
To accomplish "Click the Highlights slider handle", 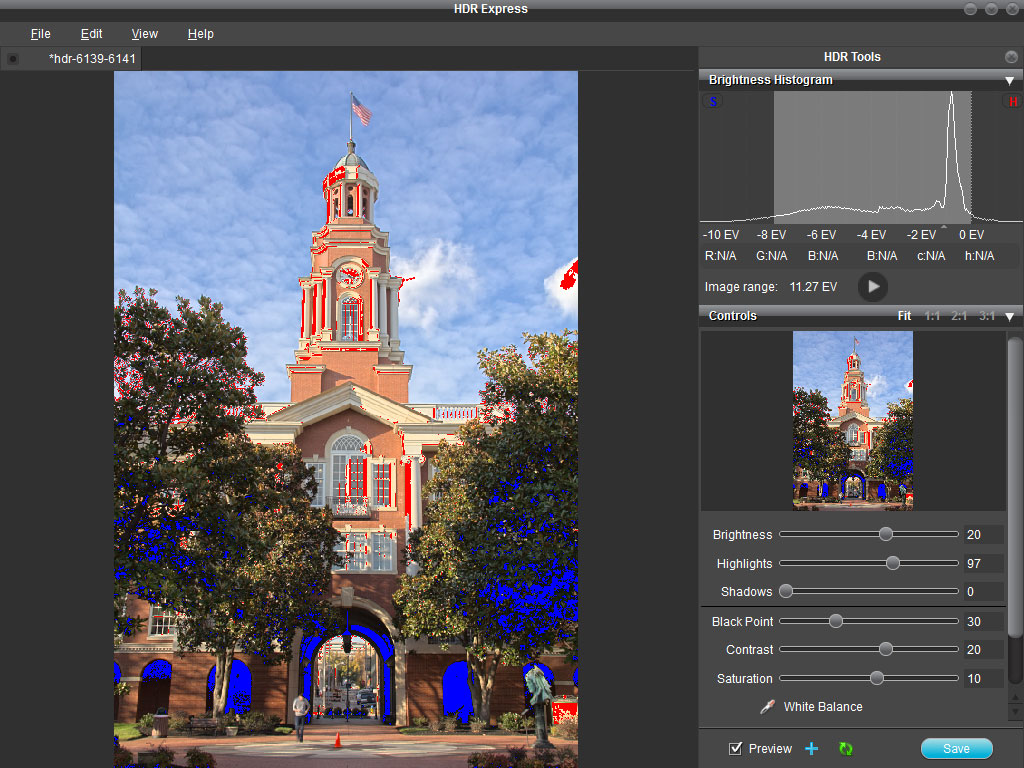I will point(893,563).
